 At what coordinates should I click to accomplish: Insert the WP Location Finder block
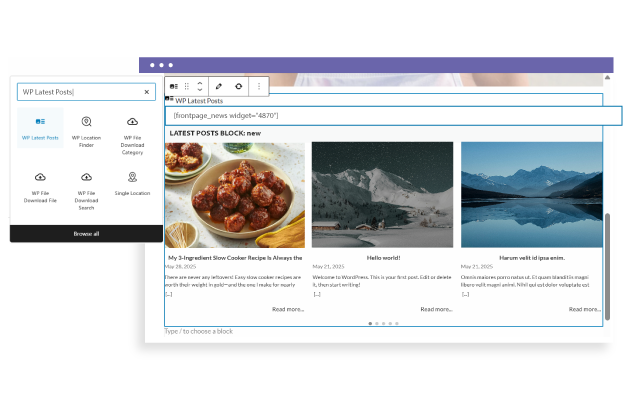coord(86,127)
